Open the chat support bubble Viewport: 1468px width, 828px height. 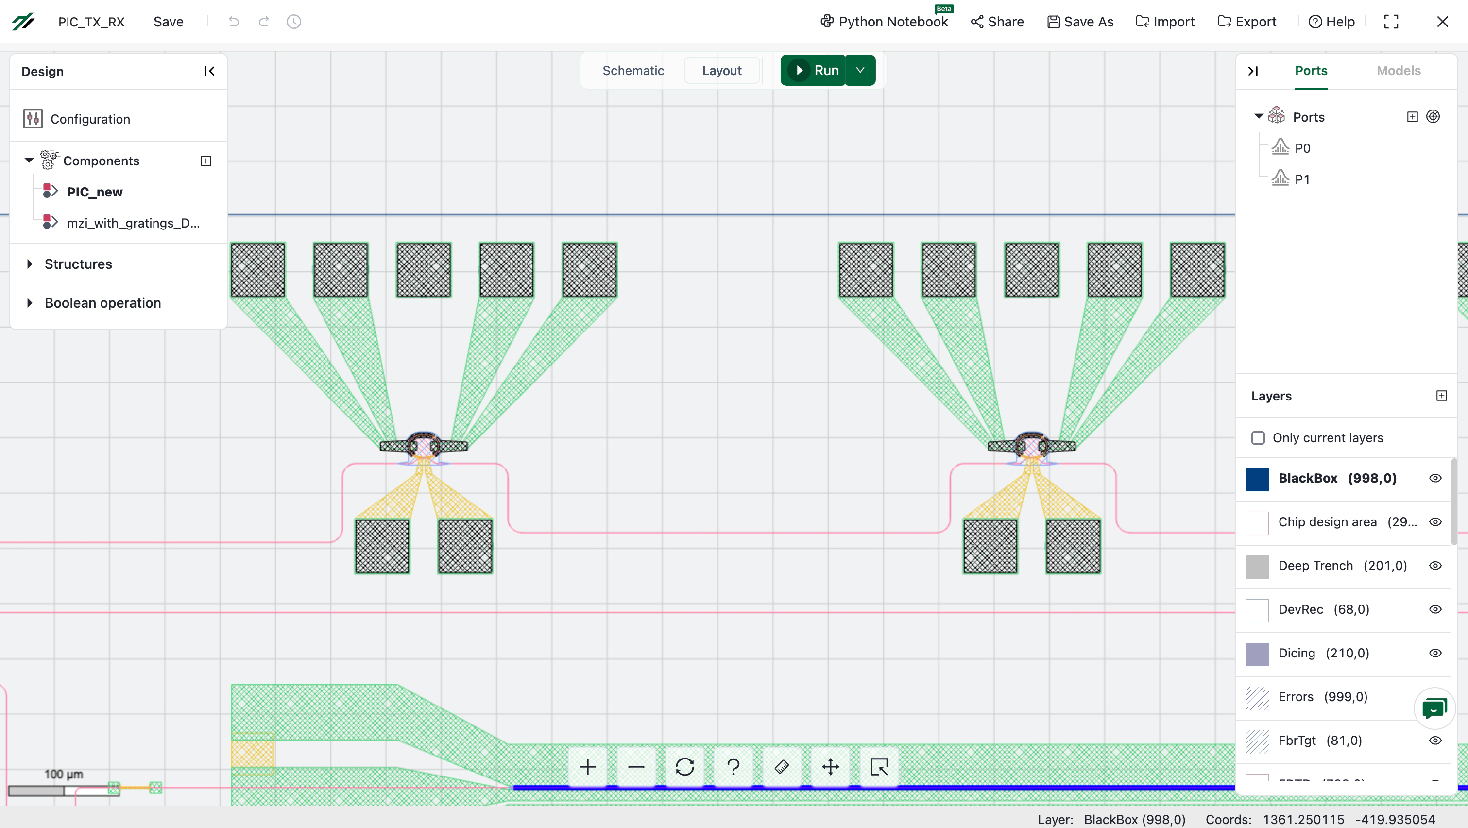pyautogui.click(x=1434, y=709)
